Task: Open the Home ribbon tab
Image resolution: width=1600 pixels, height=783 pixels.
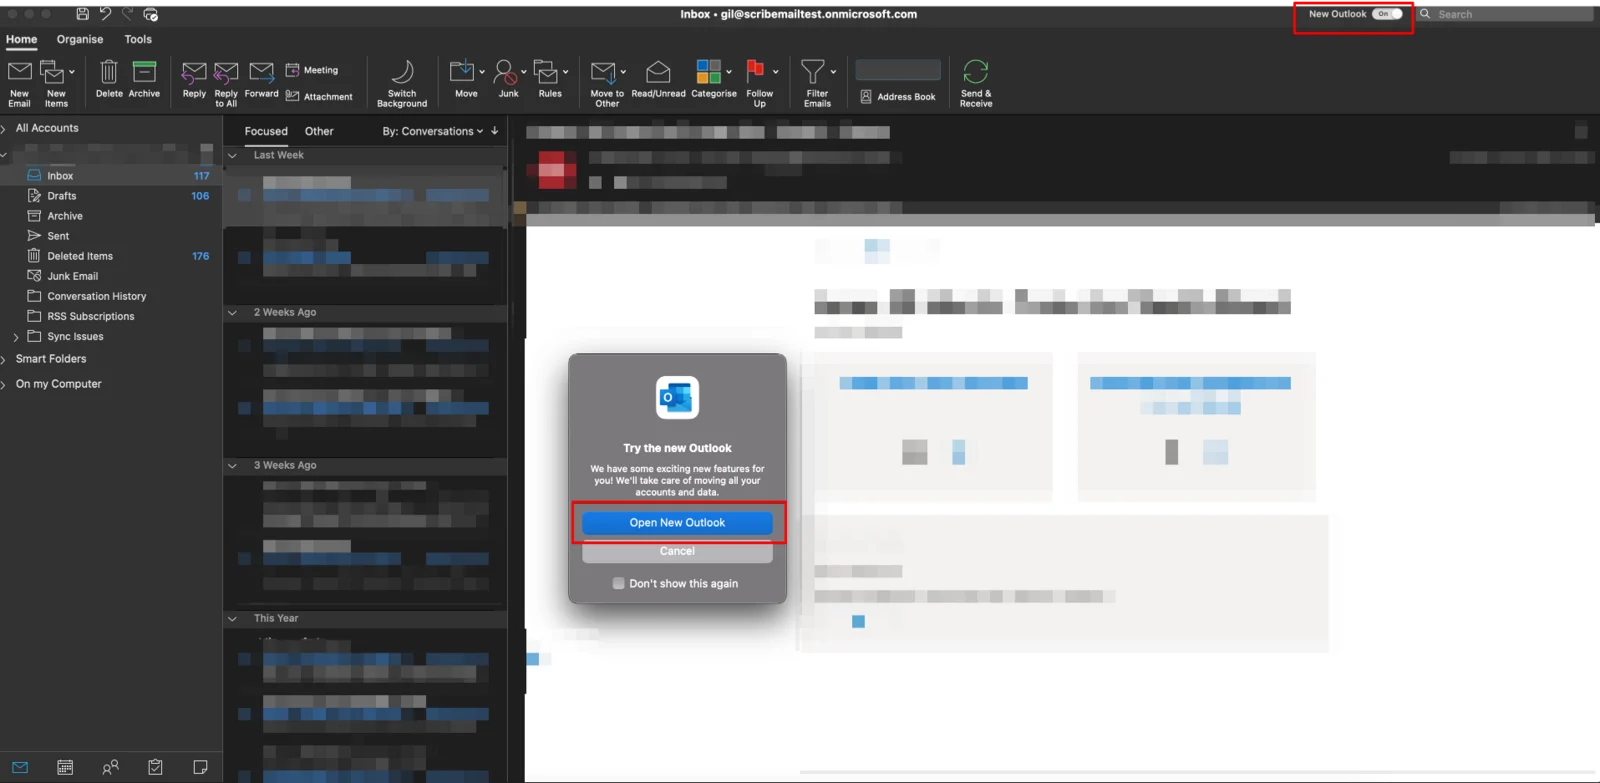Action: [x=21, y=40]
